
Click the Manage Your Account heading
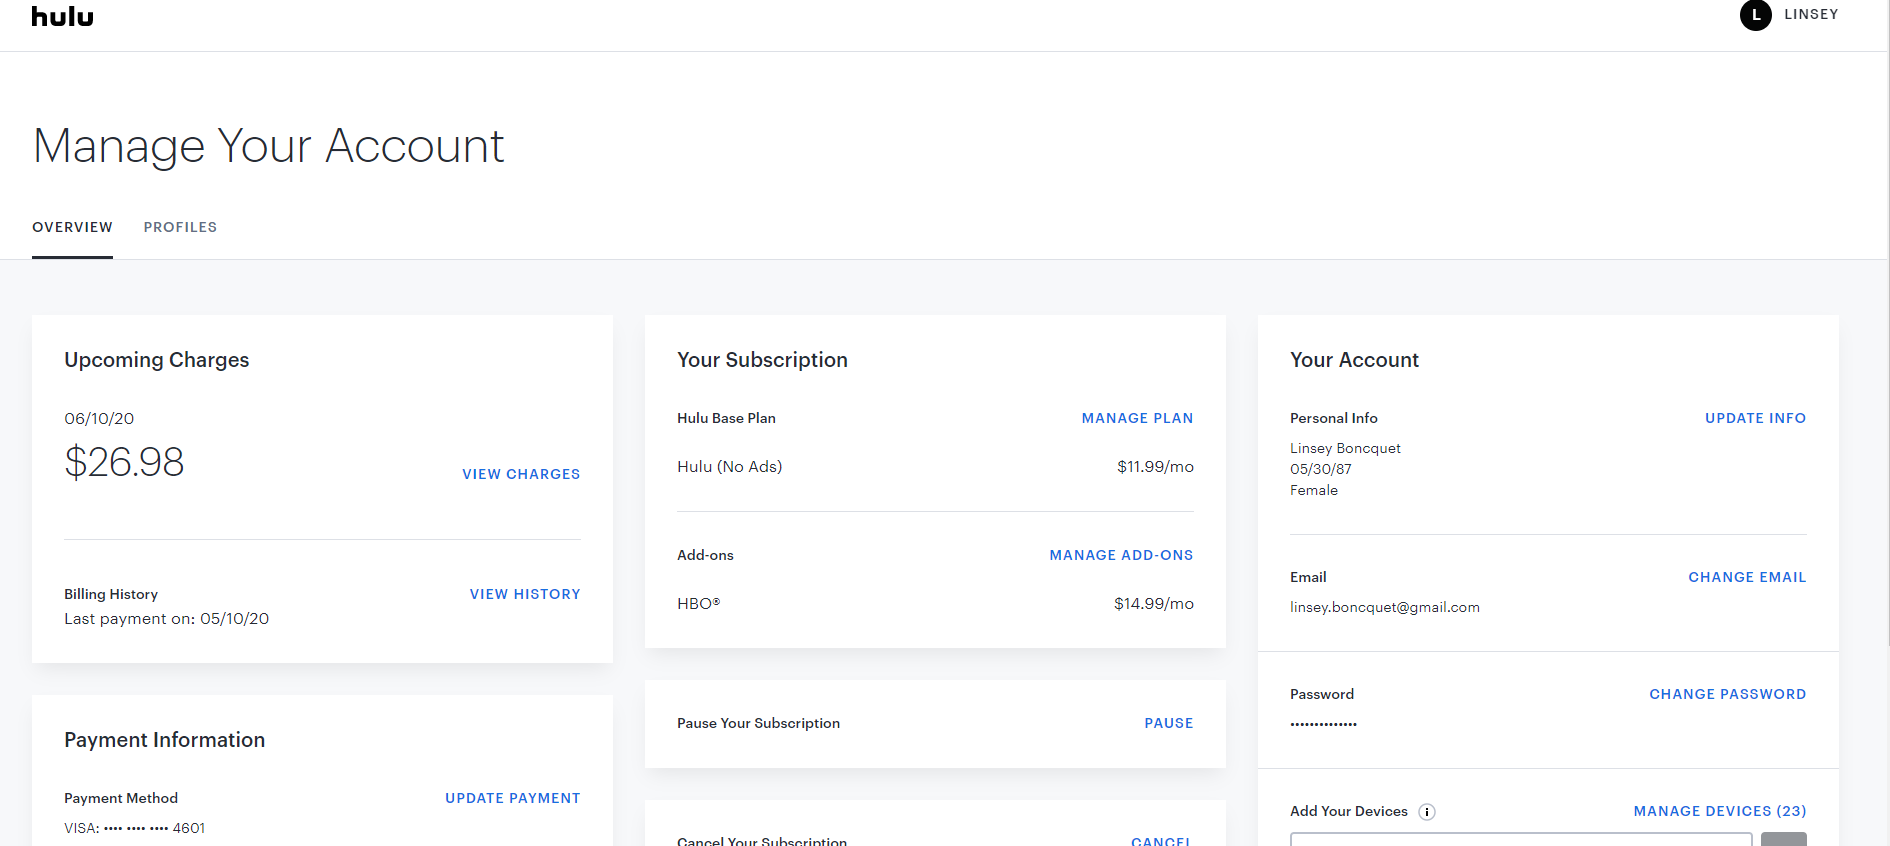(269, 146)
